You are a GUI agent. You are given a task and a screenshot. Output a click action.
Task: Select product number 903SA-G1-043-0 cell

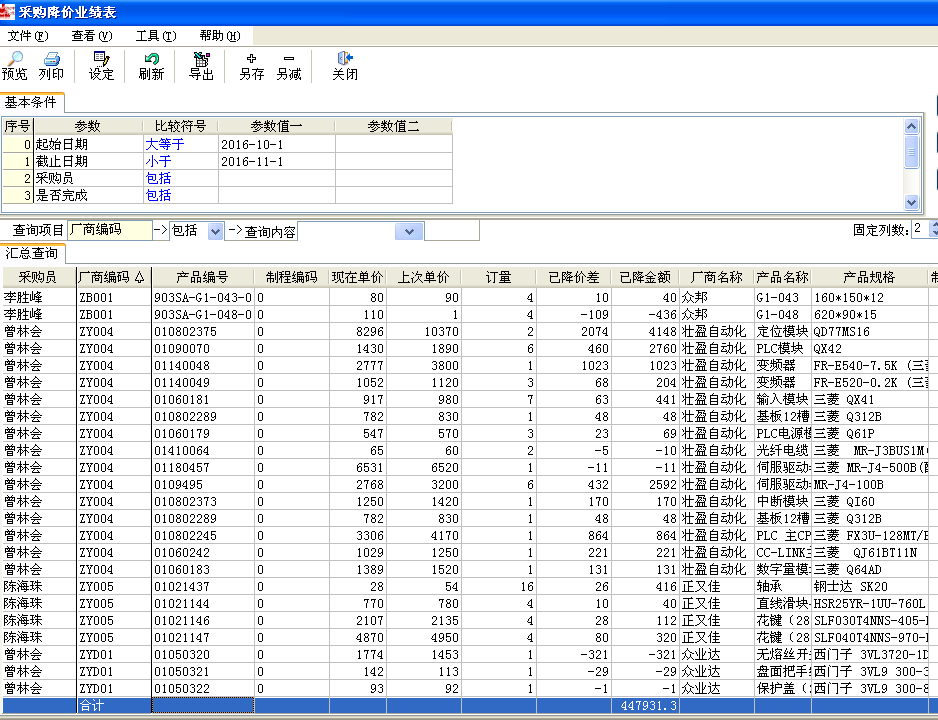click(203, 297)
